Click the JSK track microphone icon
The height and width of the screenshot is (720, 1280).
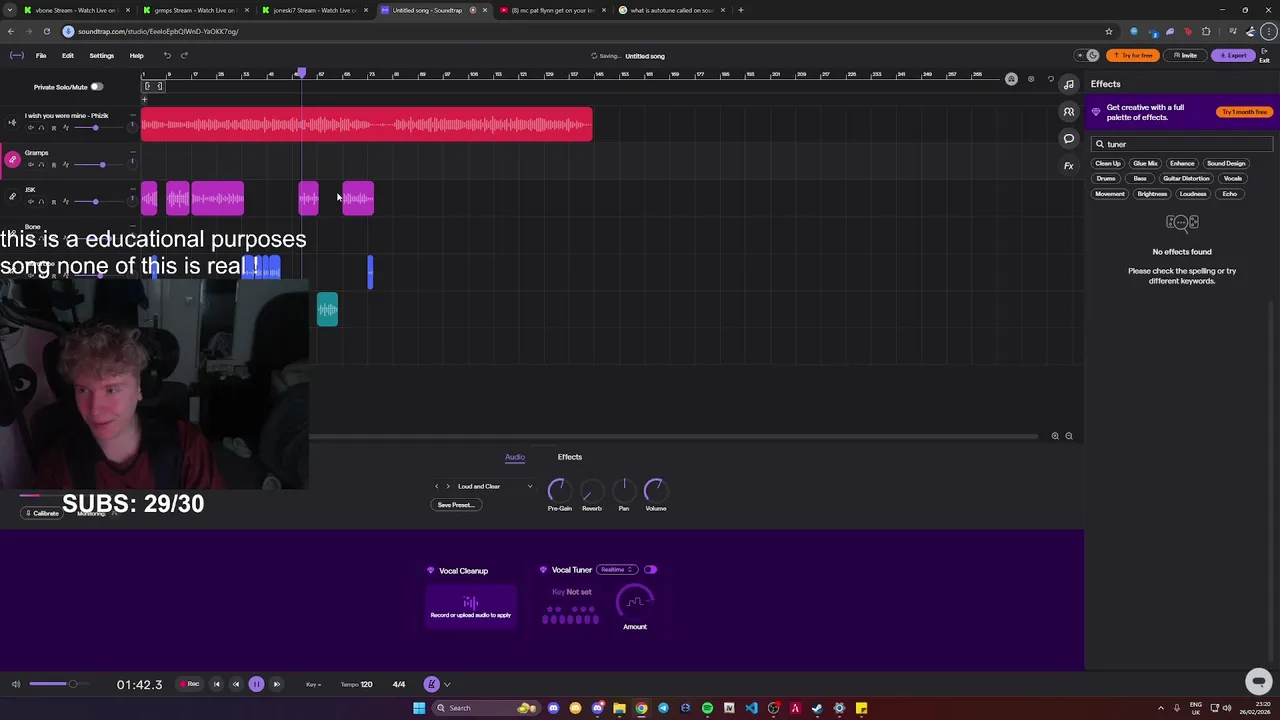coord(12,196)
